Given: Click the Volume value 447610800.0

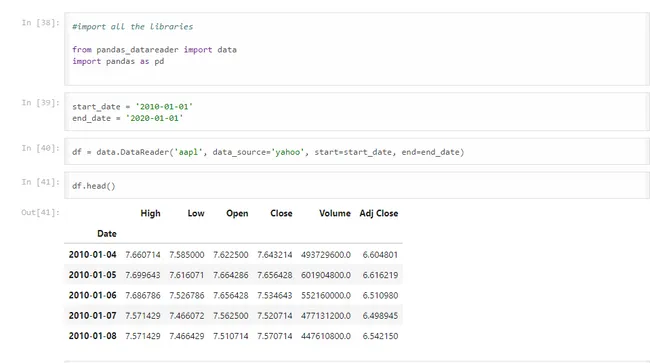Looking at the screenshot, I should click(x=326, y=336).
